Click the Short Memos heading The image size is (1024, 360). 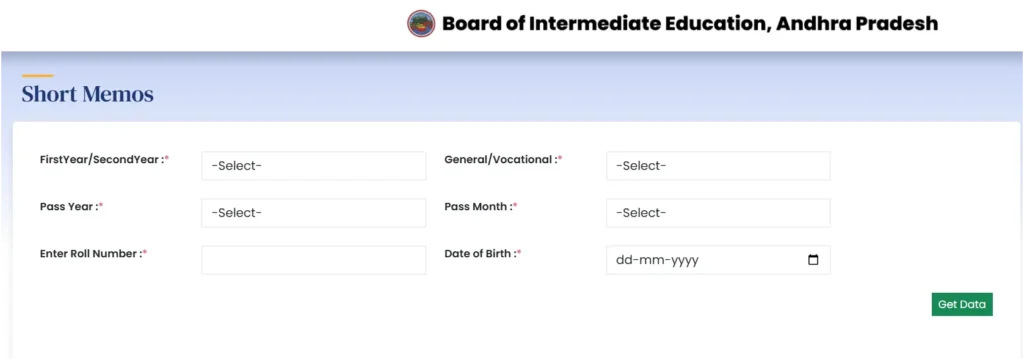88,94
